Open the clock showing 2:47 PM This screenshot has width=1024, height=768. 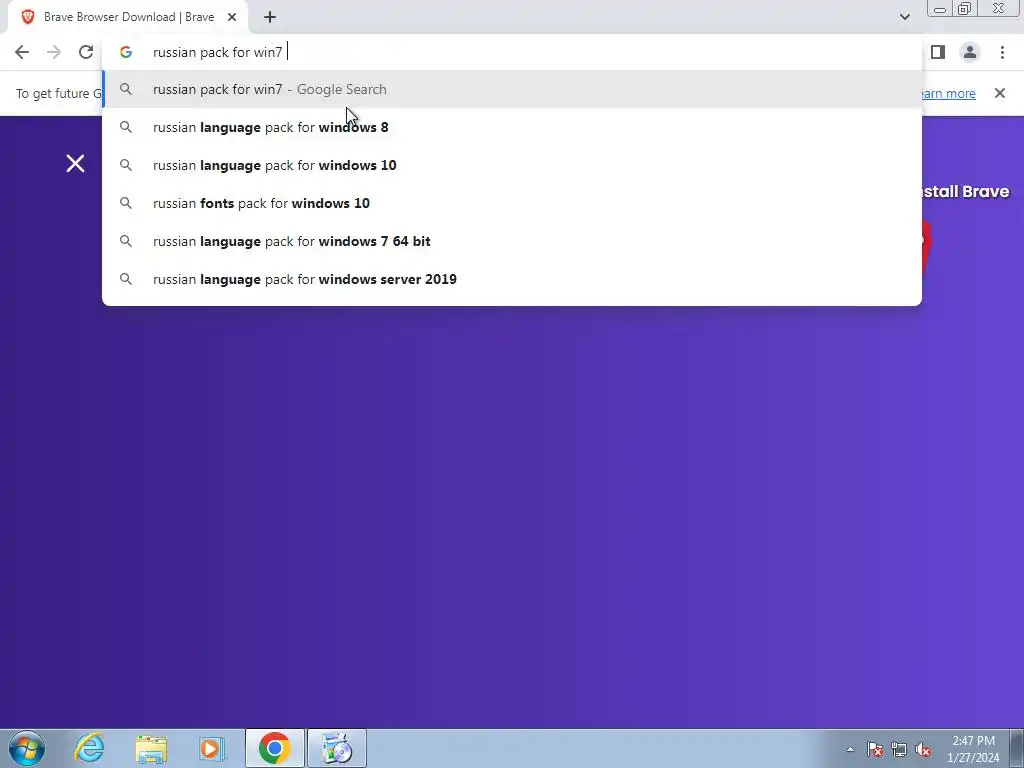[973, 749]
